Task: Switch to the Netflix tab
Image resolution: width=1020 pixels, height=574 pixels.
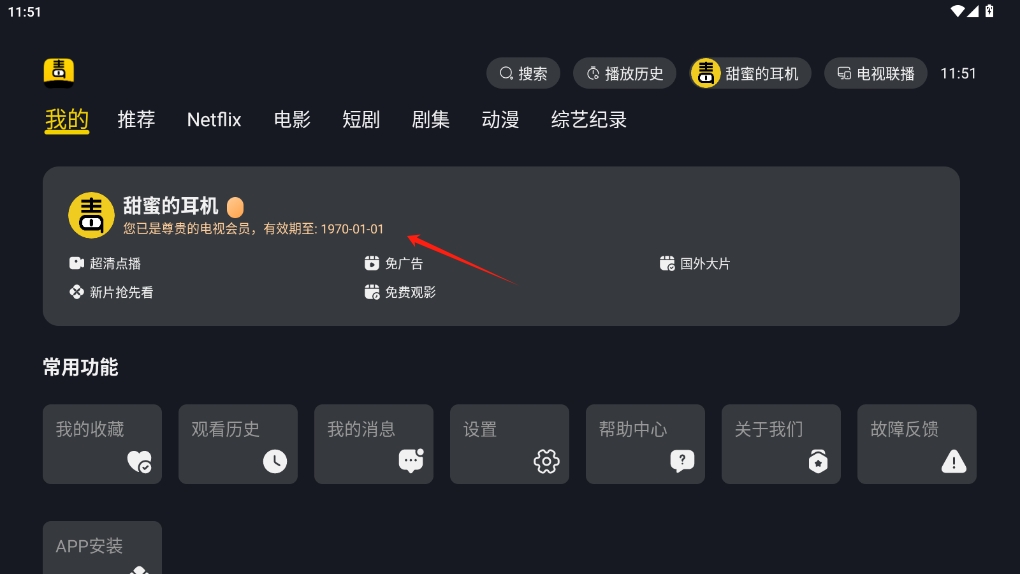Action: pyautogui.click(x=214, y=120)
